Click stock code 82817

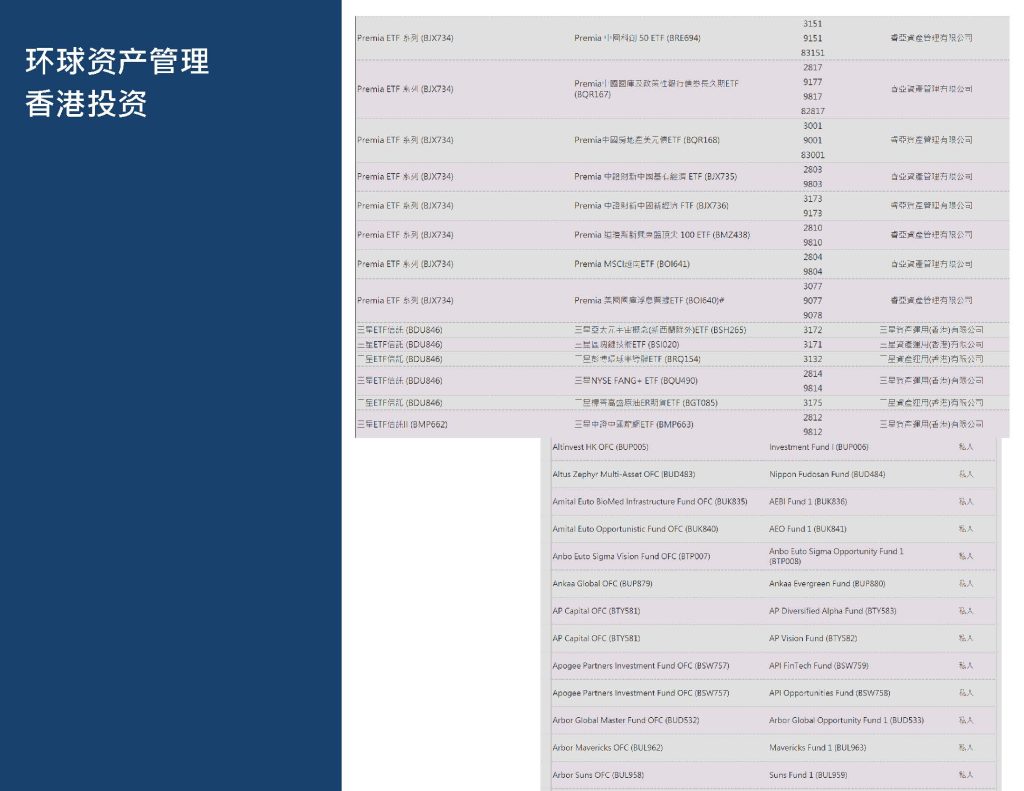pyautogui.click(x=812, y=111)
